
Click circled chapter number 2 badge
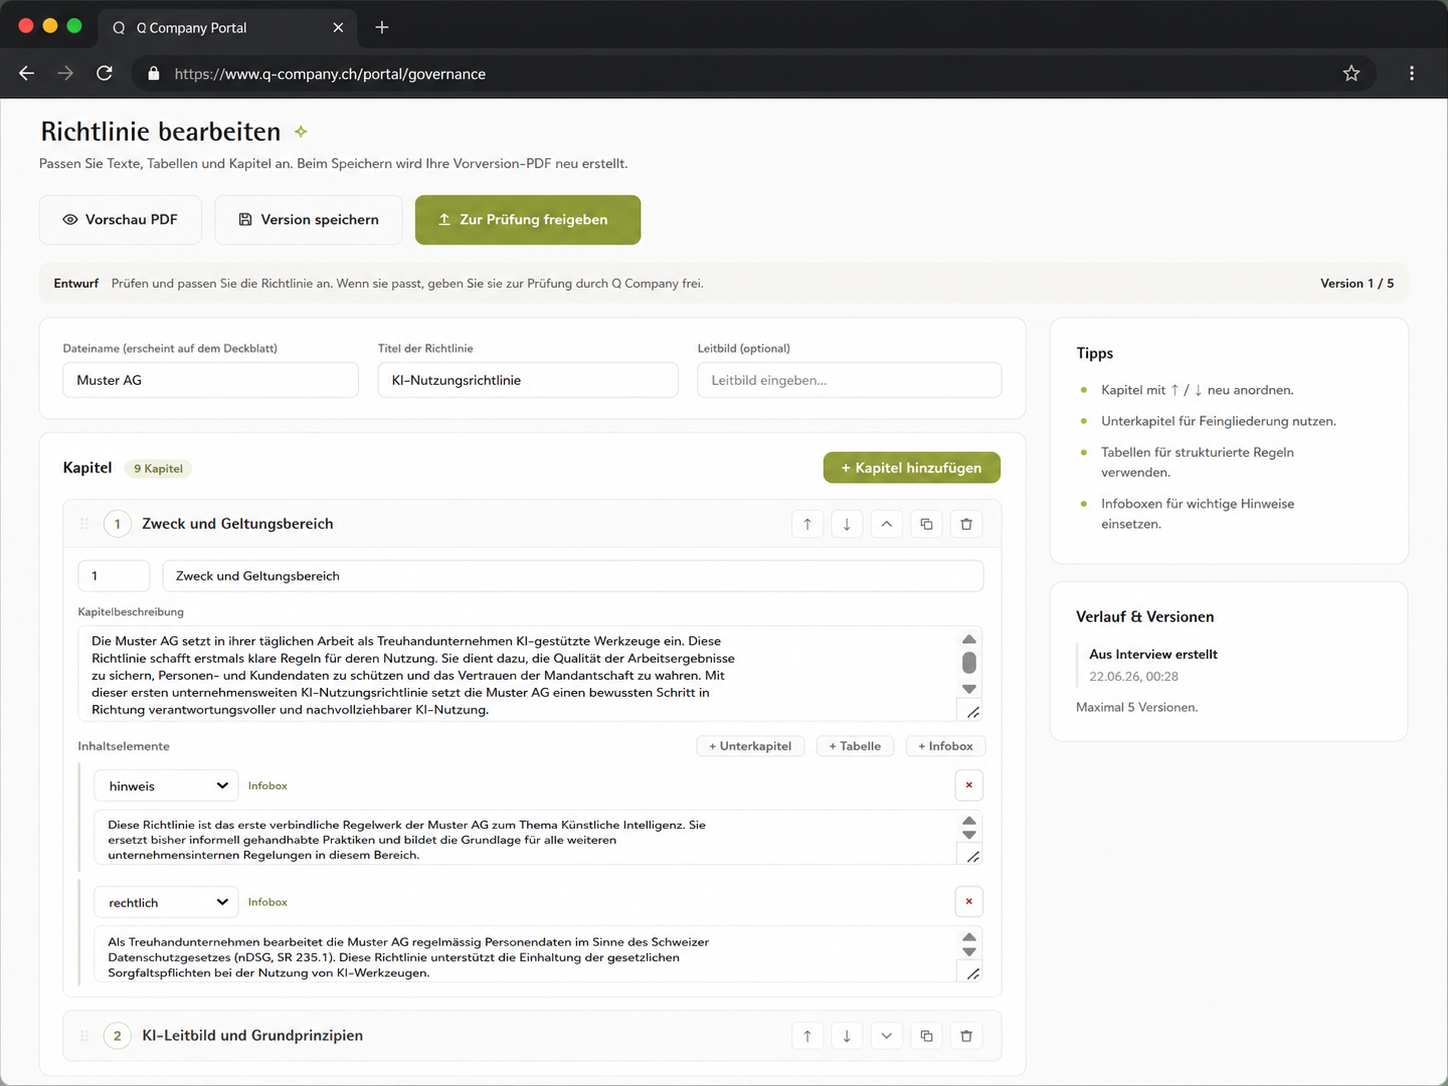[117, 1036]
